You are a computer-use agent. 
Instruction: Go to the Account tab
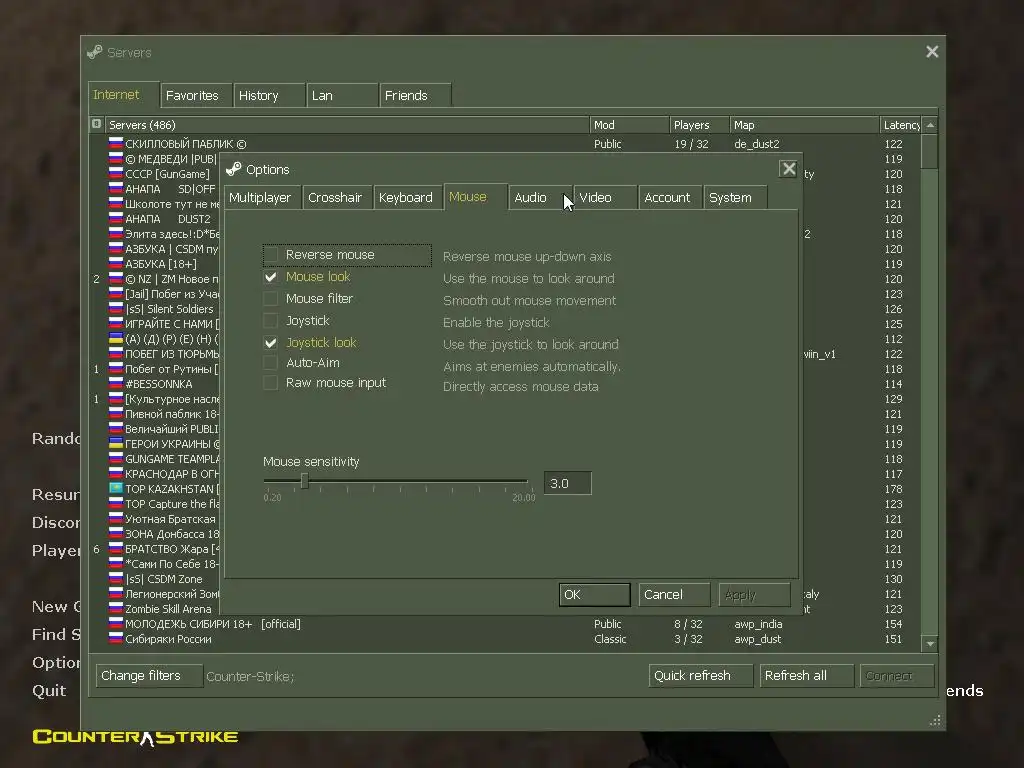669,197
